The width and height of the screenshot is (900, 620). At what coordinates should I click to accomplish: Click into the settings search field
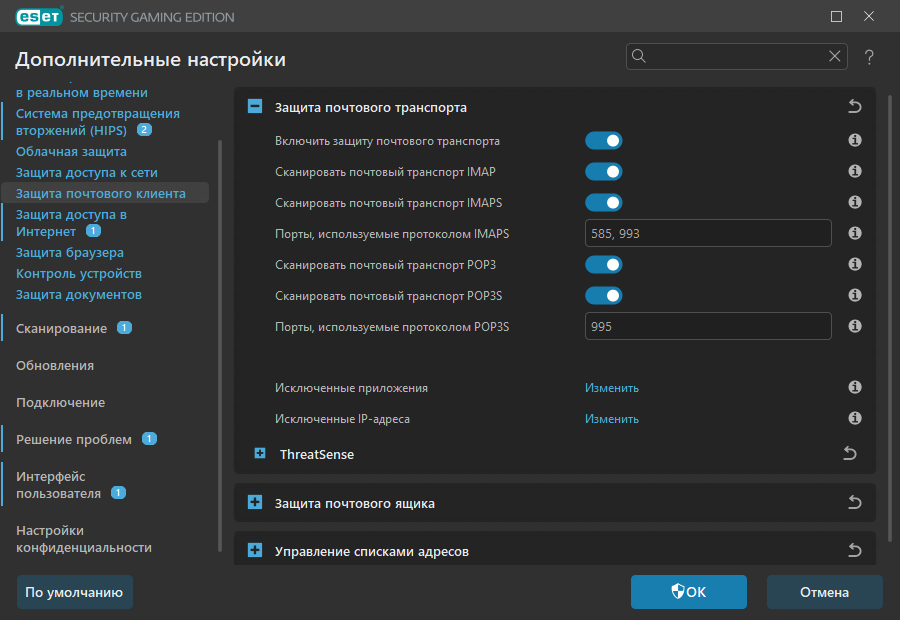pos(736,56)
